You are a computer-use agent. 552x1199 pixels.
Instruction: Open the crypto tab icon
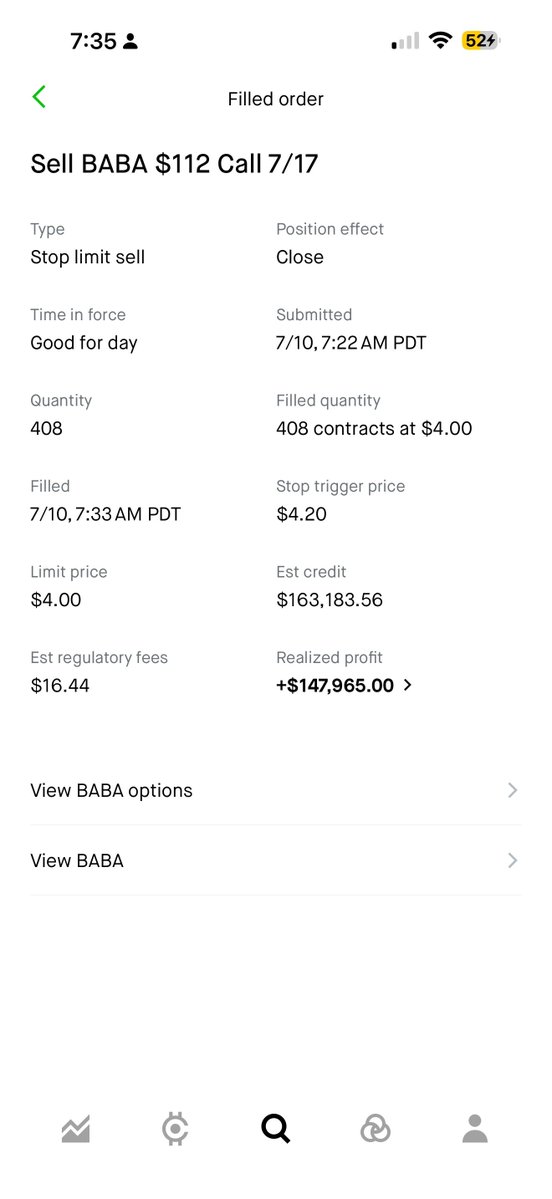point(175,1129)
